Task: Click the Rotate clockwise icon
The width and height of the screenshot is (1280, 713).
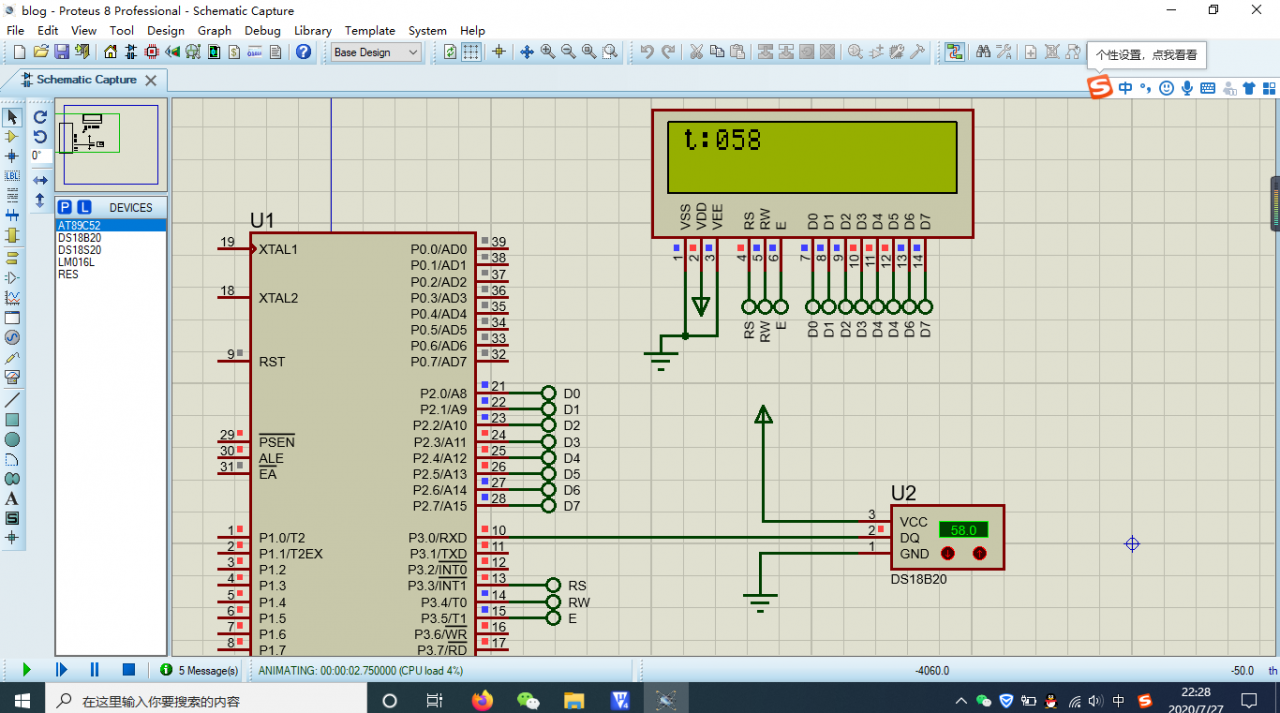Action: [40, 117]
